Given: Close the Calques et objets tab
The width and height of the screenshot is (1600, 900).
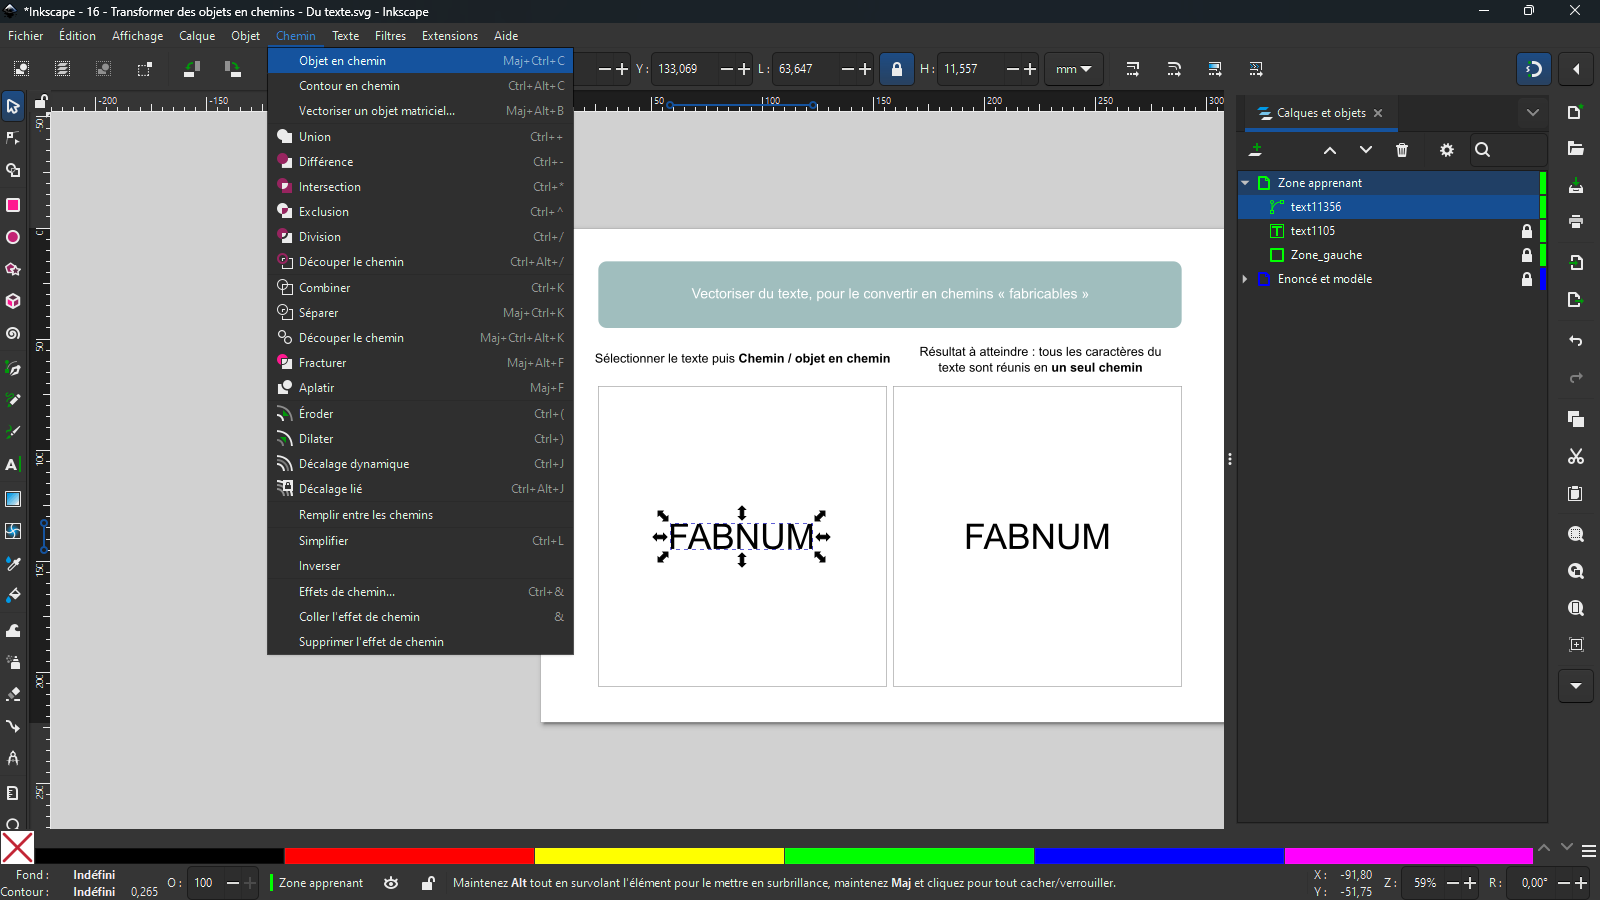Looking at the screenshot, I should pyautogui.click(x=1378, y=113).
